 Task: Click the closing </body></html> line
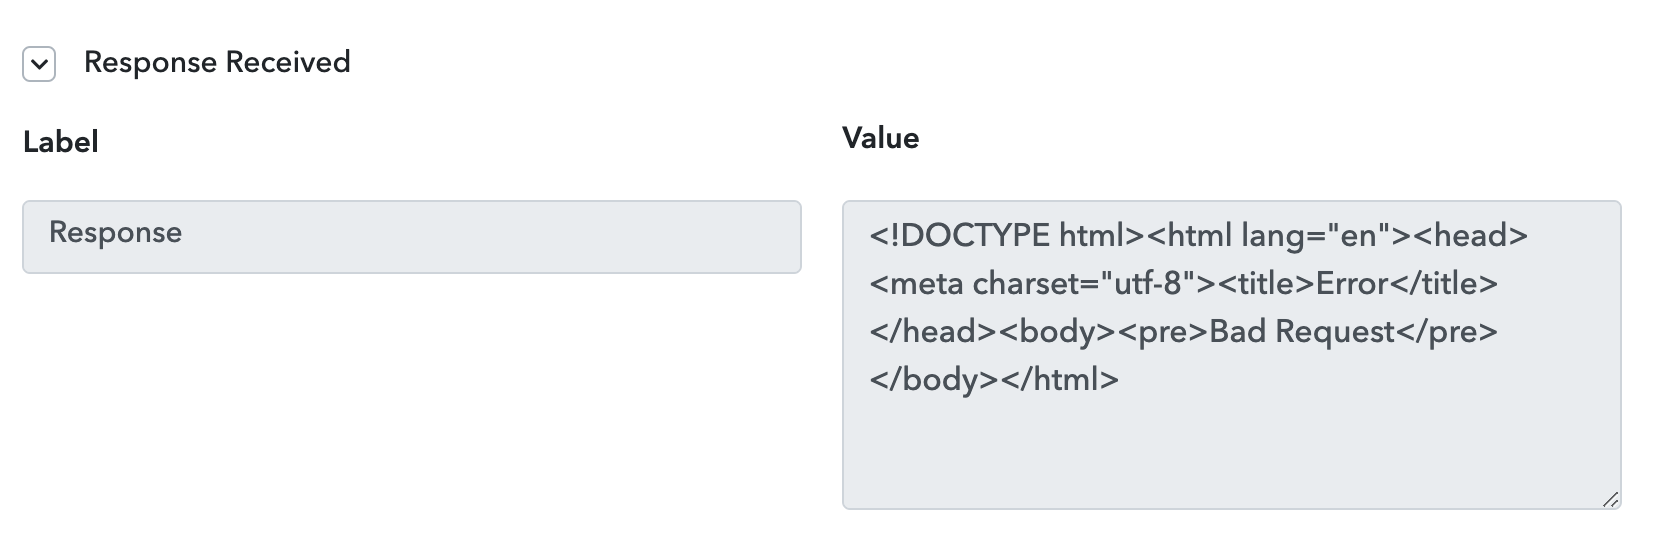pyautogui.click(x=994, y=379)
